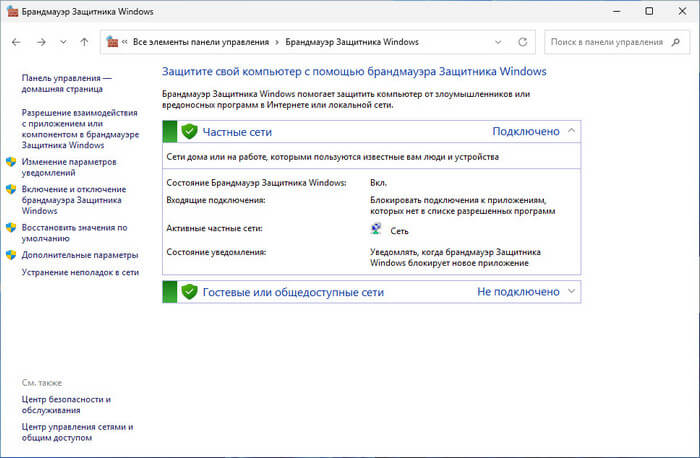The height and width of the screenshot is (458, 700).
Task: Maximize the firewall window
Action: click(650, 11)
